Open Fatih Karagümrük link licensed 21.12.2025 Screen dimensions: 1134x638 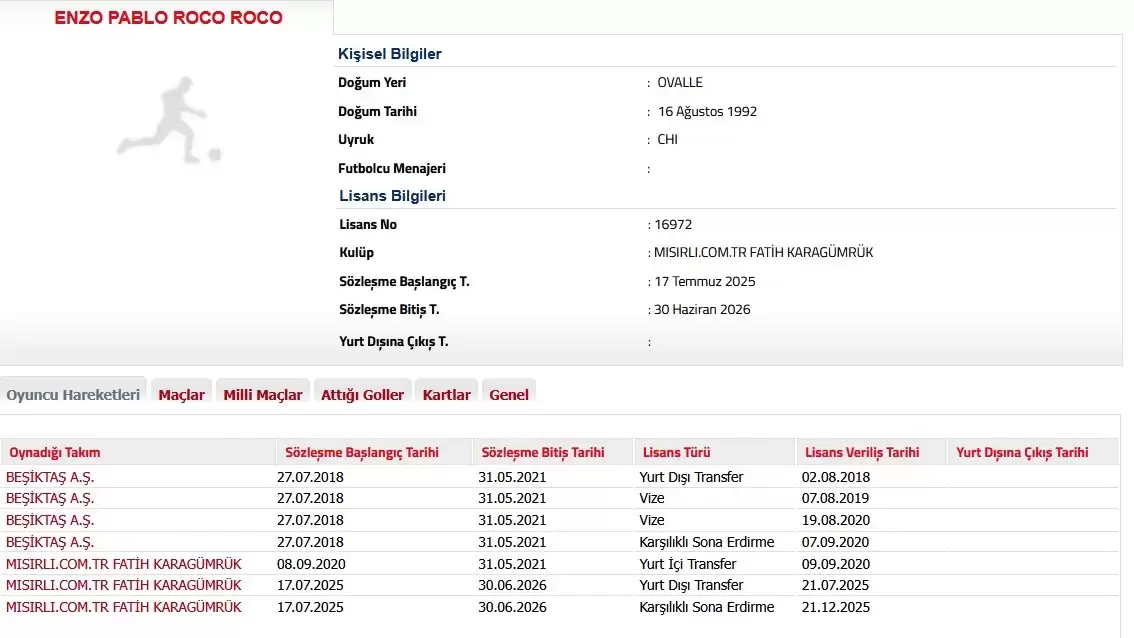123,607
